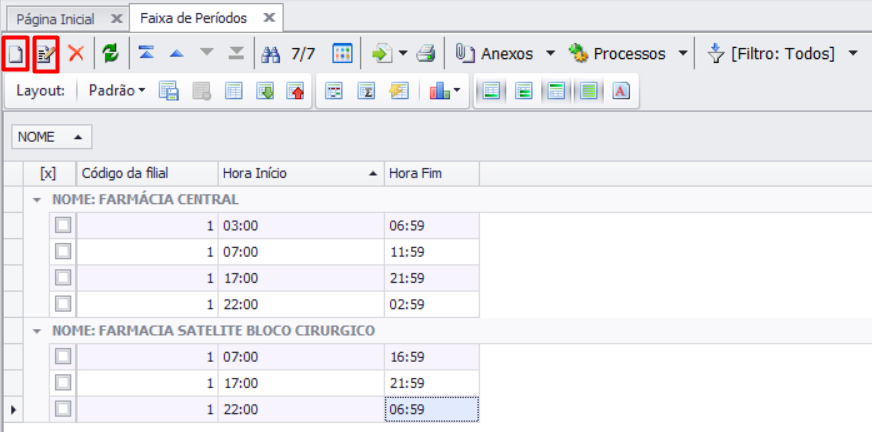This screenshot has width=872, height=432.
Task: Go to first record icon
Action: tap(146, 54)
